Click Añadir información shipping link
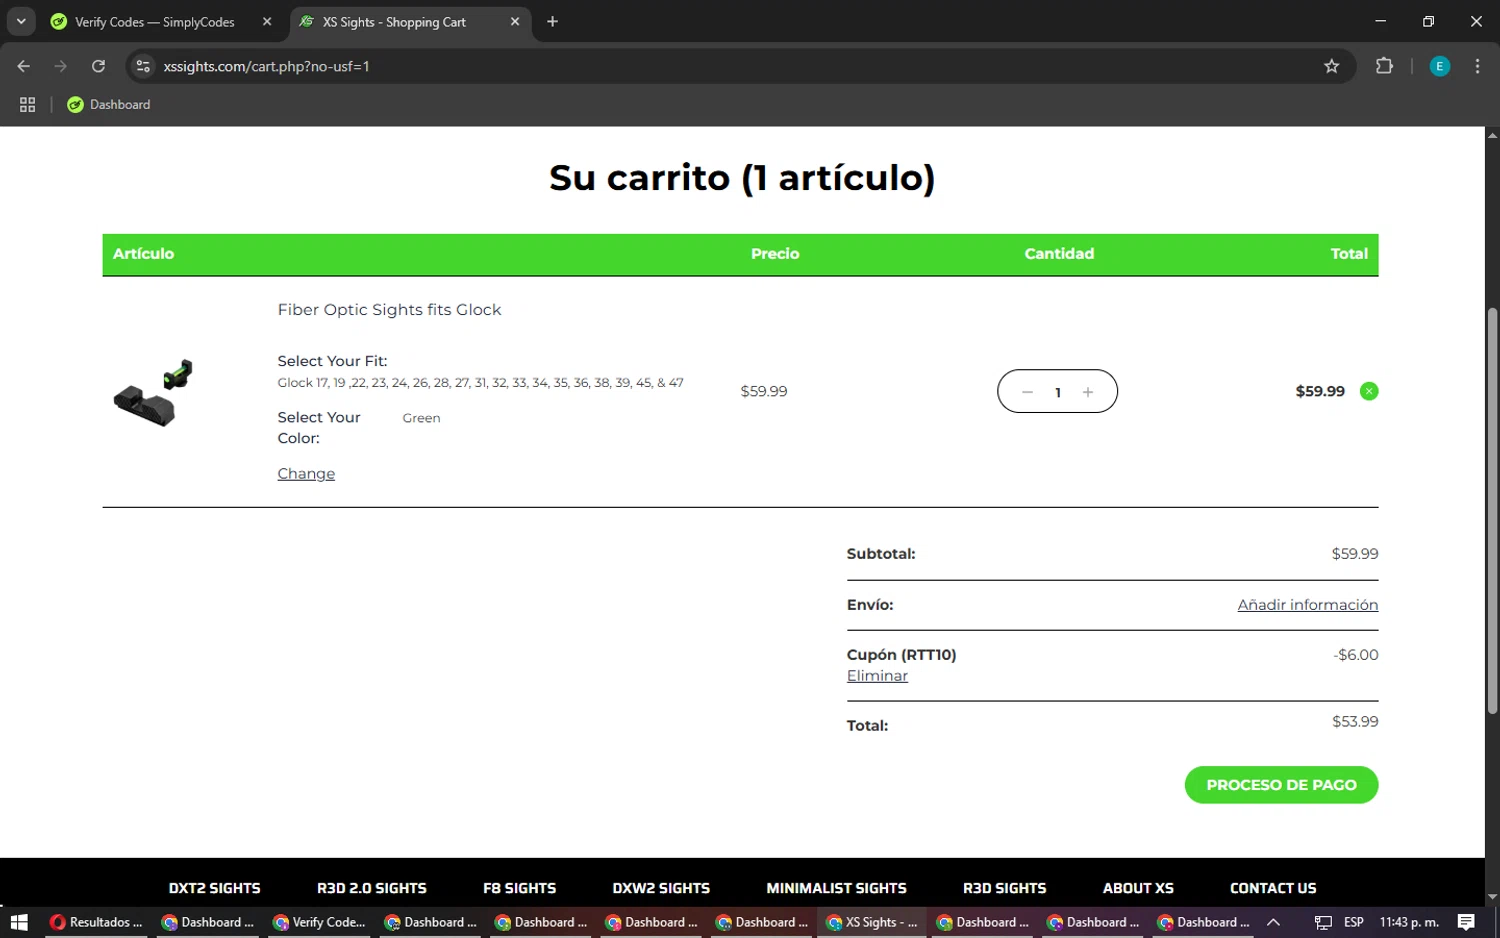 (x=1307, y=605)
